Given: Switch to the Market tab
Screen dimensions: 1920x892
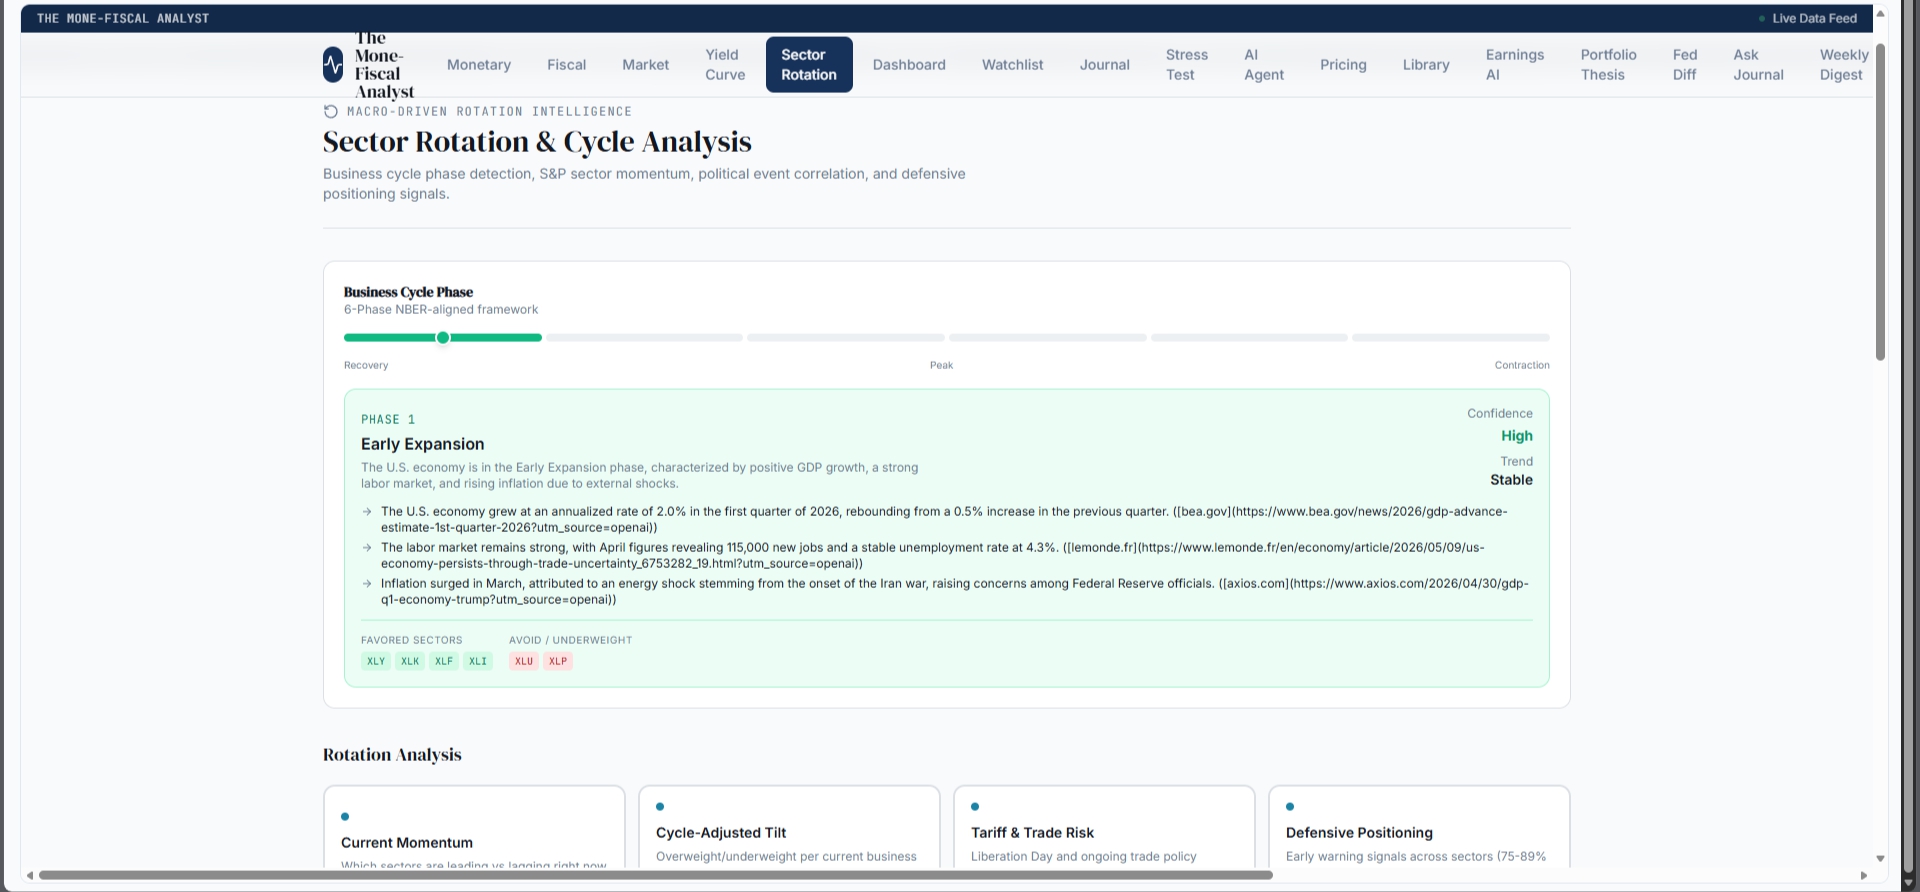Looking at the screenshot, I should point(646,65).
